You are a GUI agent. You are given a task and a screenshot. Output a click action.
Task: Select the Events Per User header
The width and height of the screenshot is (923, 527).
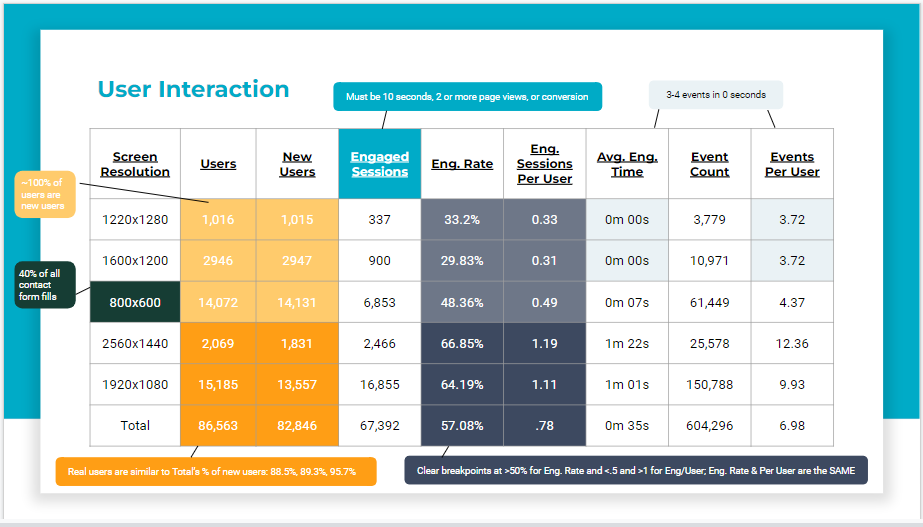pos(792,164)
